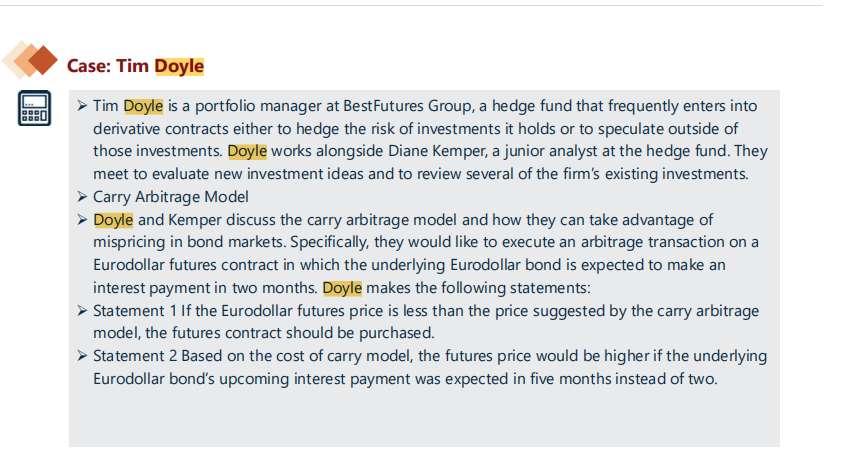Image resolution: width=848 pixels, height=453 pixels.
Task: Click highlighted "Doyle" before "and Kemper discuss"
Action: tap(112, 220)
